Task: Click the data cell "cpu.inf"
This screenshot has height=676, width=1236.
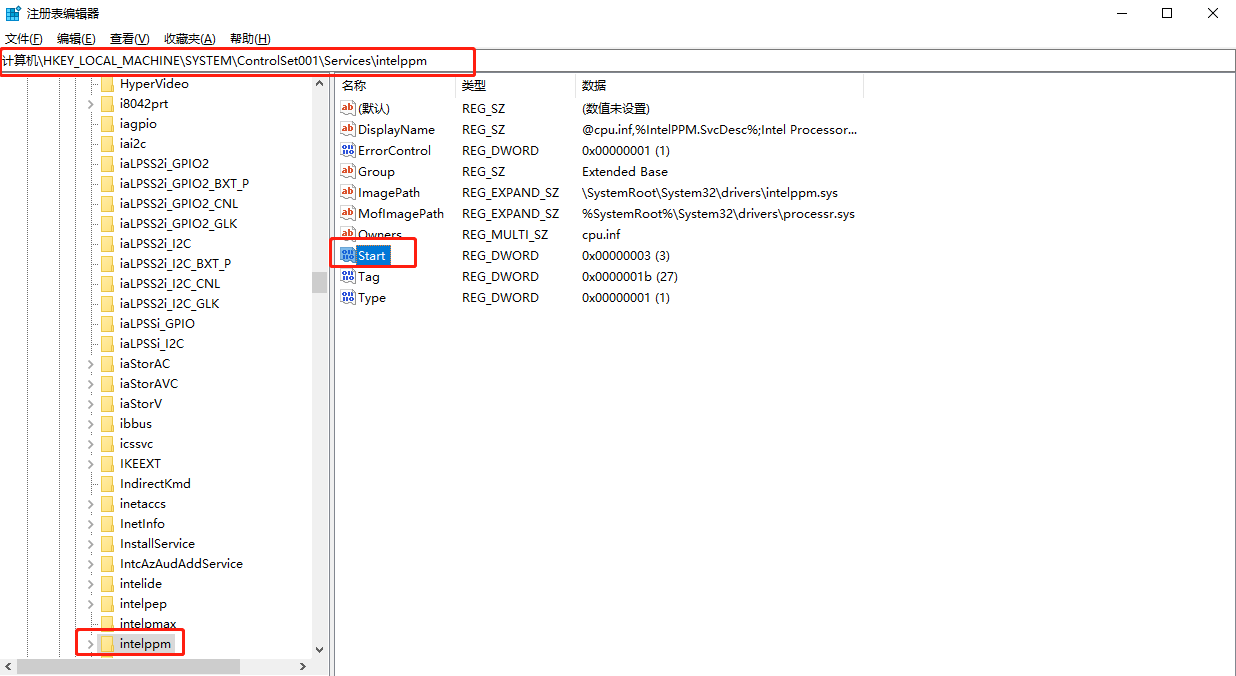Action: (601, 235)
